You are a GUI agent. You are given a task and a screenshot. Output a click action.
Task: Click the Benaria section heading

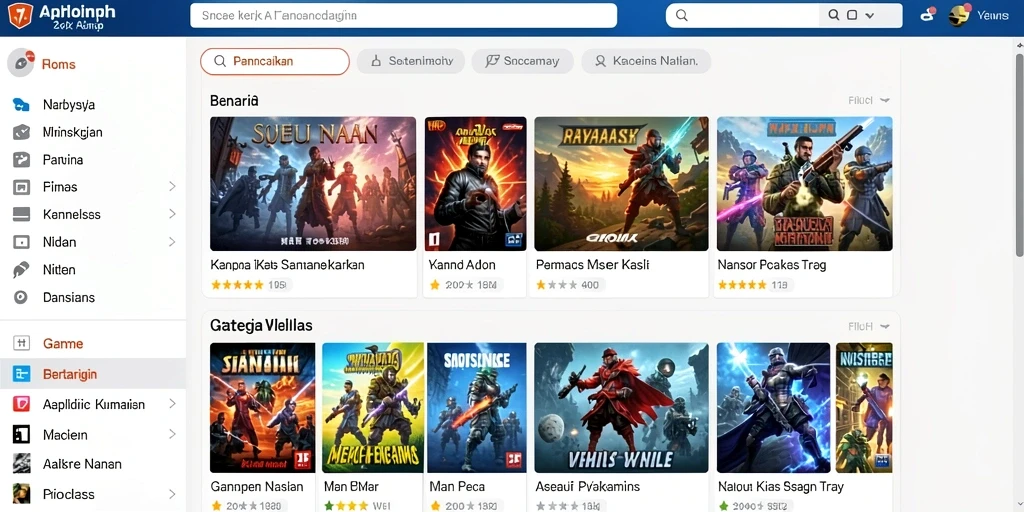[234, 101]
